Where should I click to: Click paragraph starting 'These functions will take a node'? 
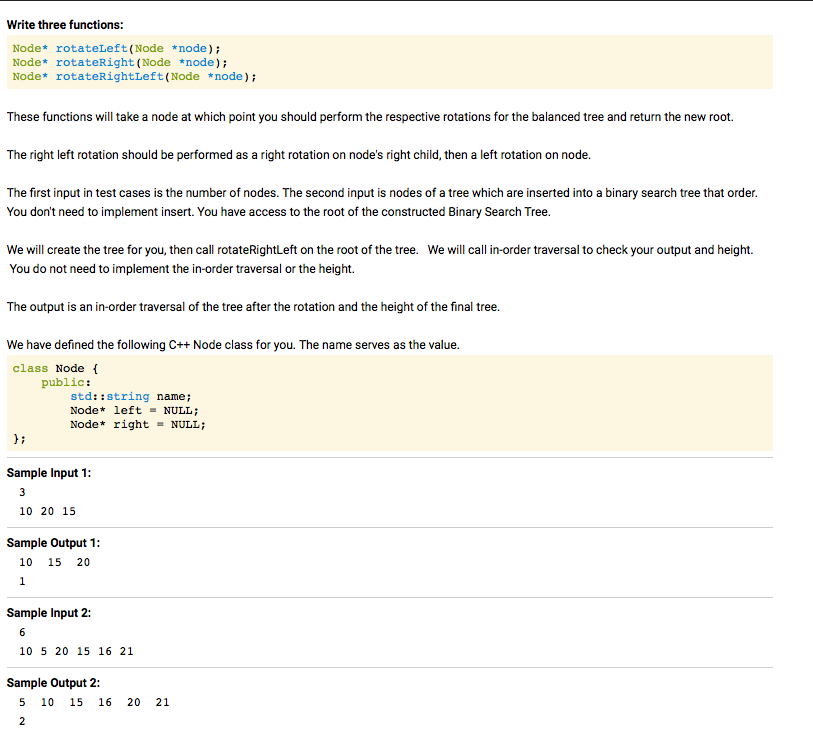pyautogui.click(x=370, y=117)
